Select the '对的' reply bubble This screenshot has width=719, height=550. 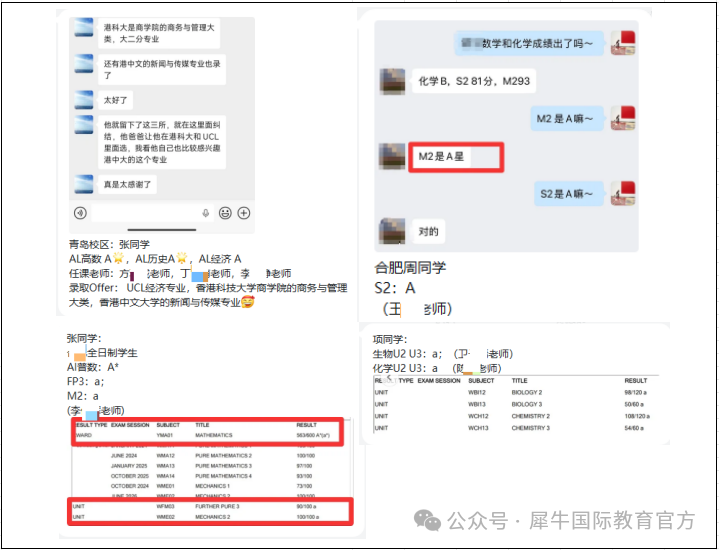click(428, 231)
